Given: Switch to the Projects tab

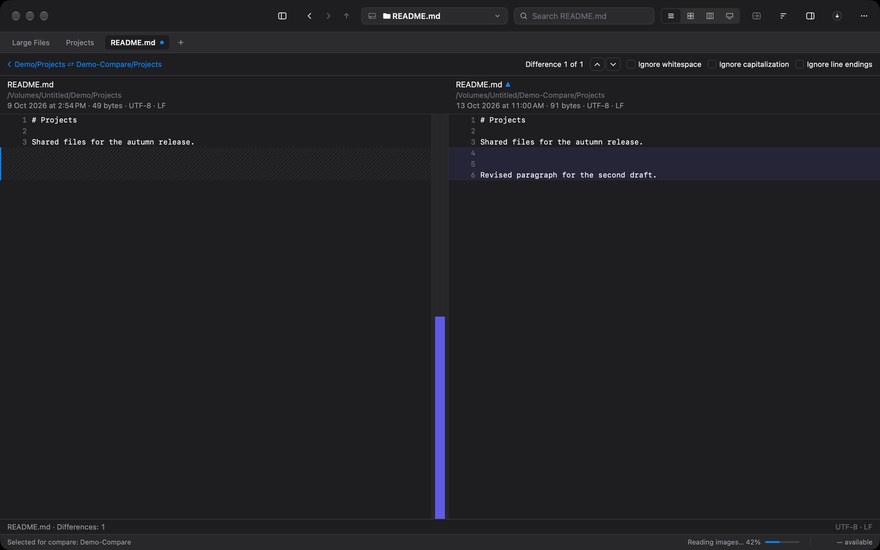Looking at the screenshot, I should (x=80, y=43).
